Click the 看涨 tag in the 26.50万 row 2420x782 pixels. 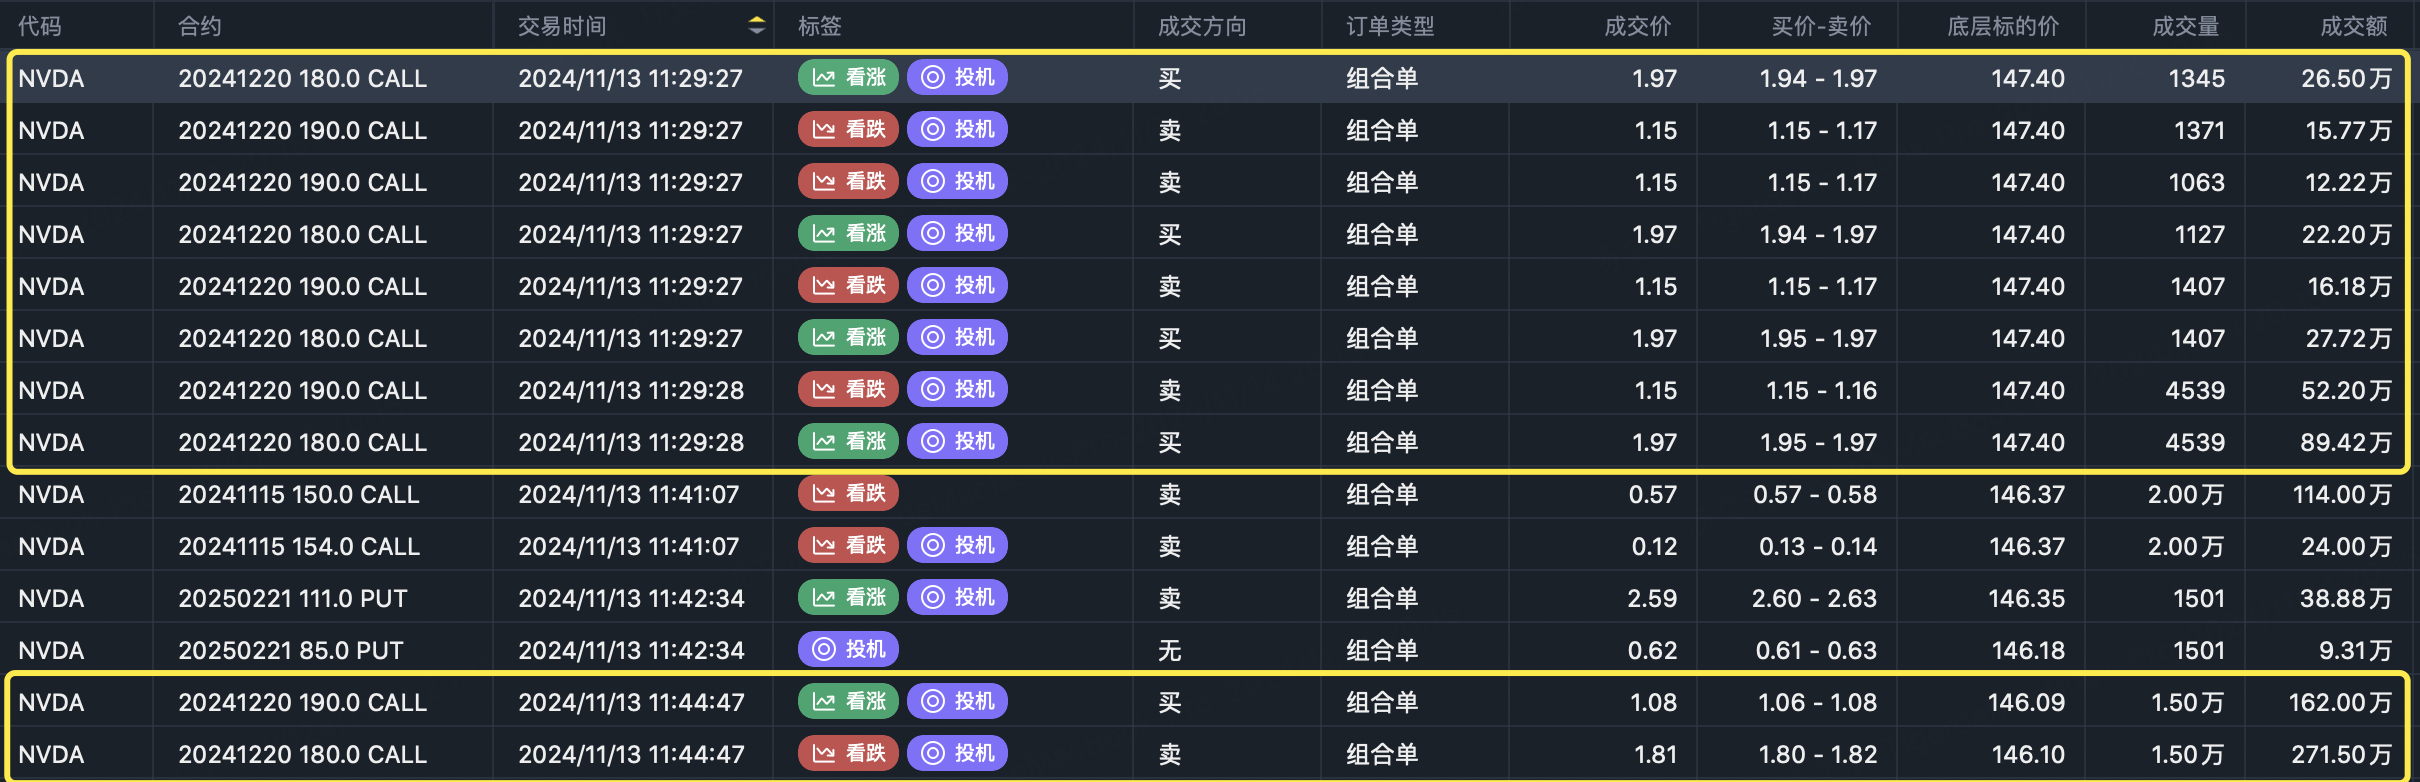coord(848,78)
